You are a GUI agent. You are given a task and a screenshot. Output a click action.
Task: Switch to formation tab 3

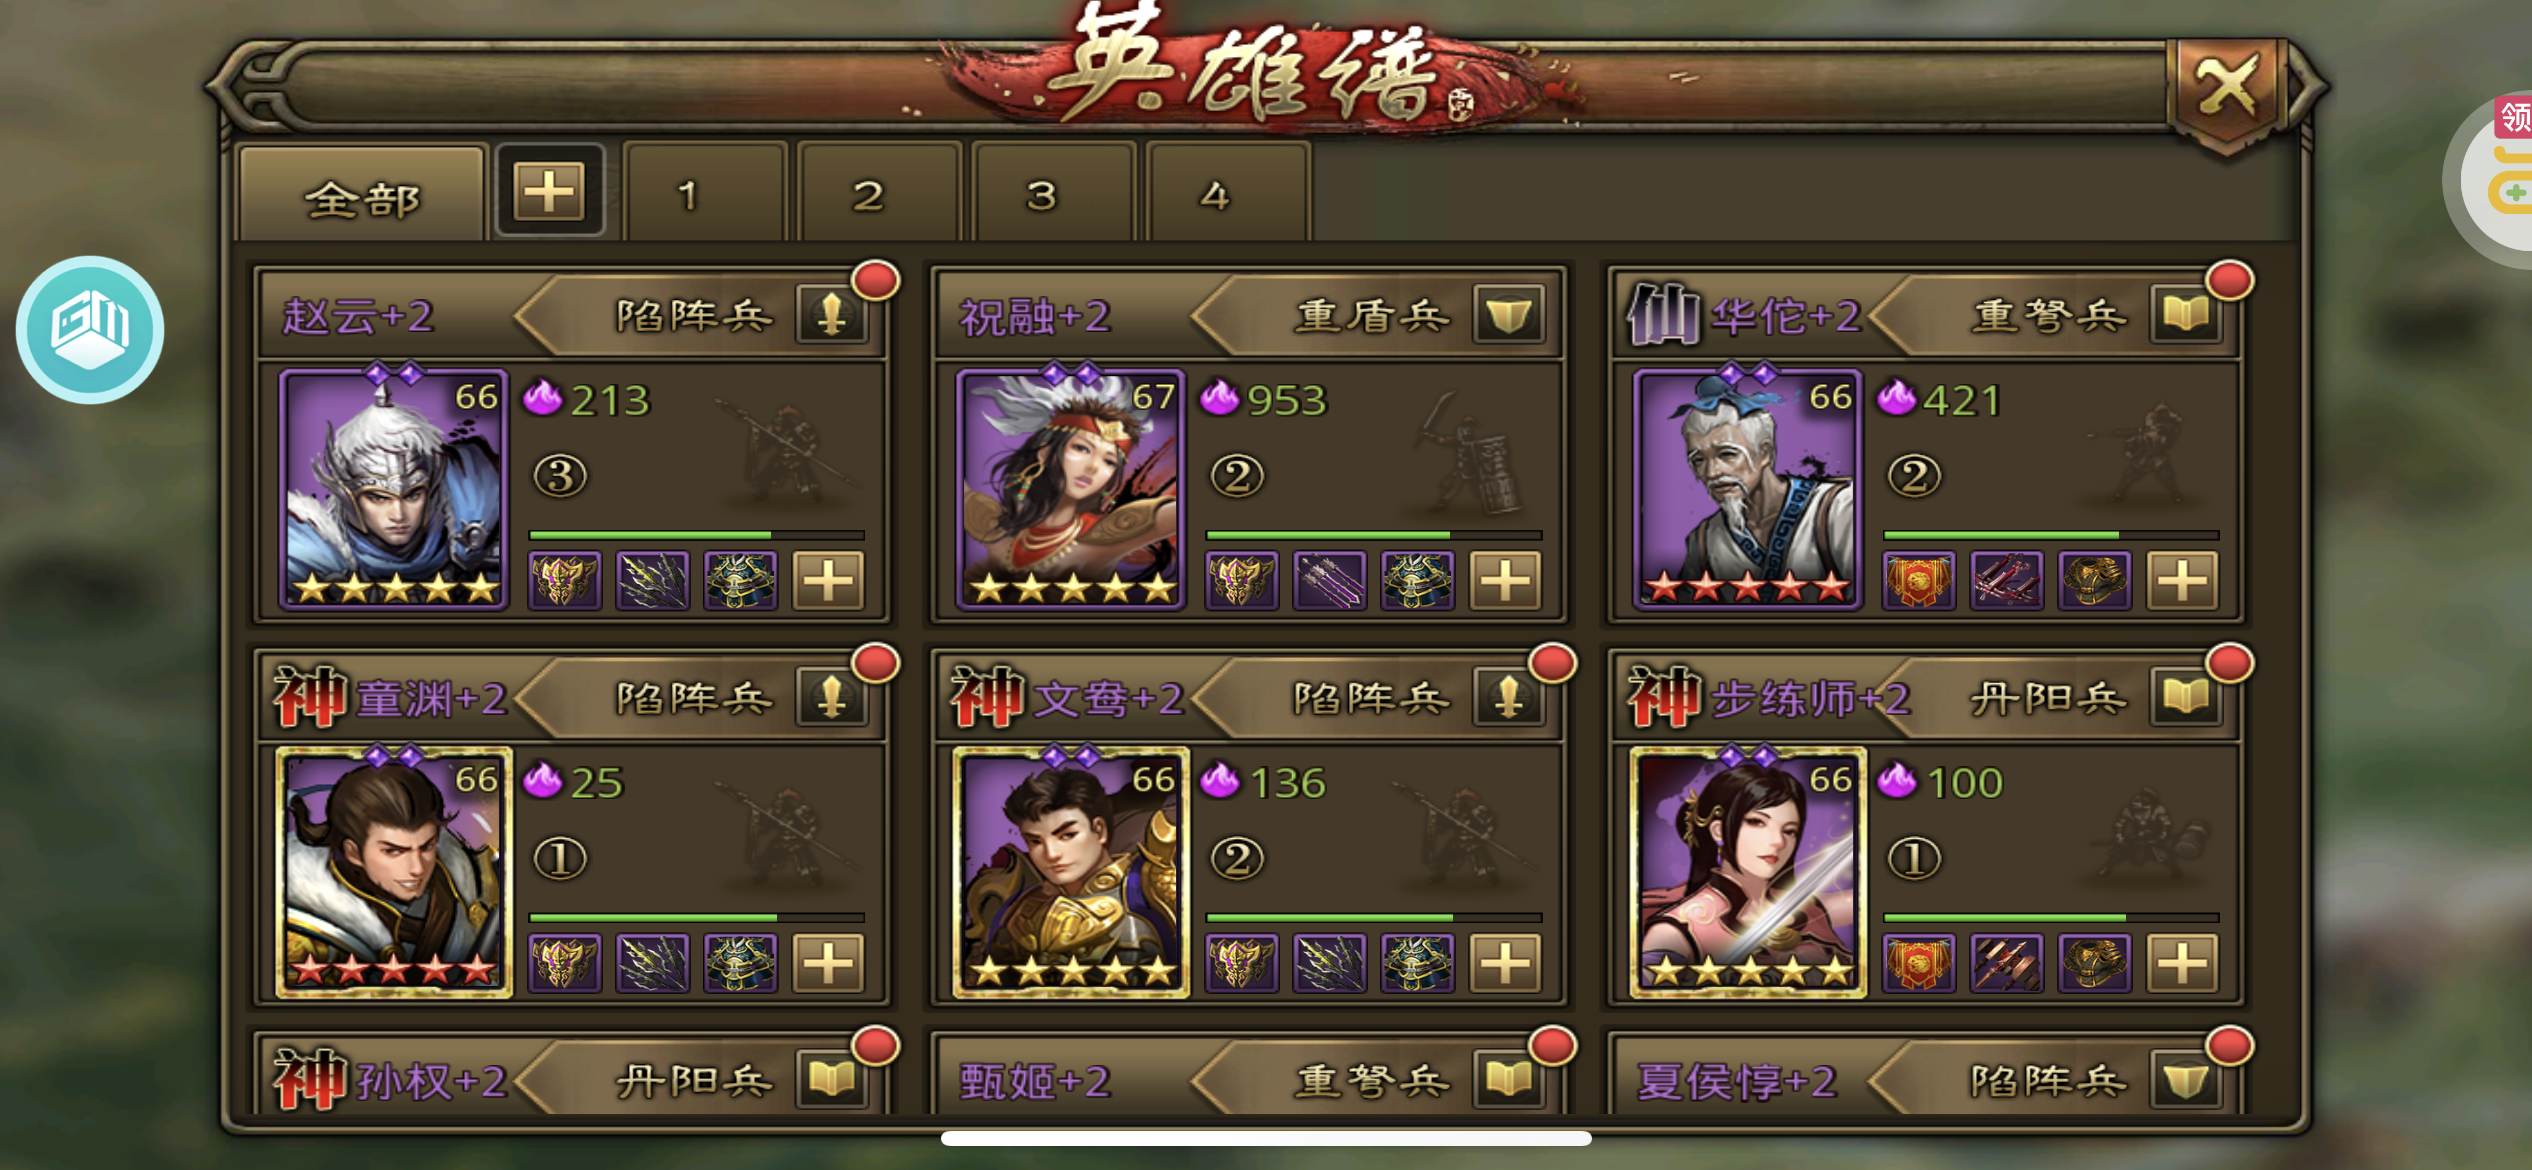tap(1042, 194)
